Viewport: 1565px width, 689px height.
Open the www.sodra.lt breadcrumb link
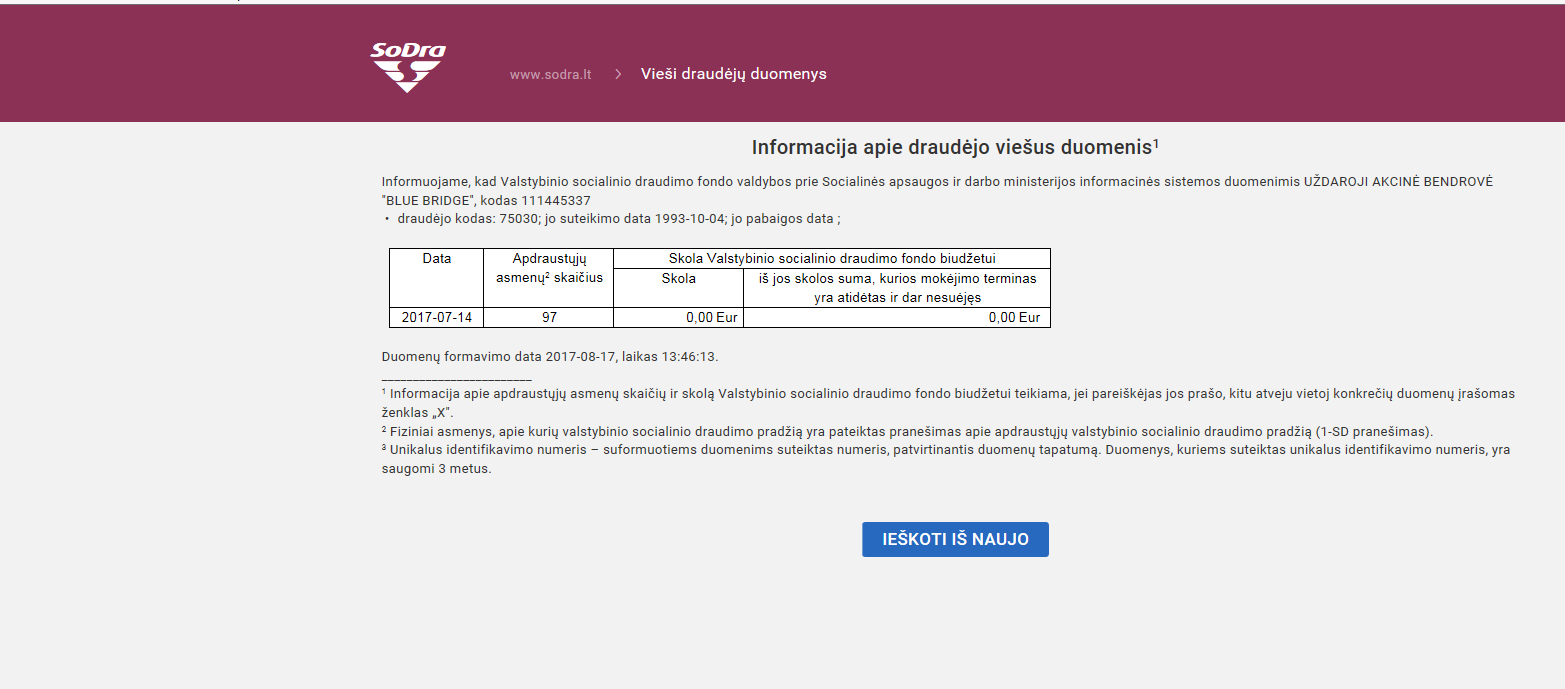[550, 75]
